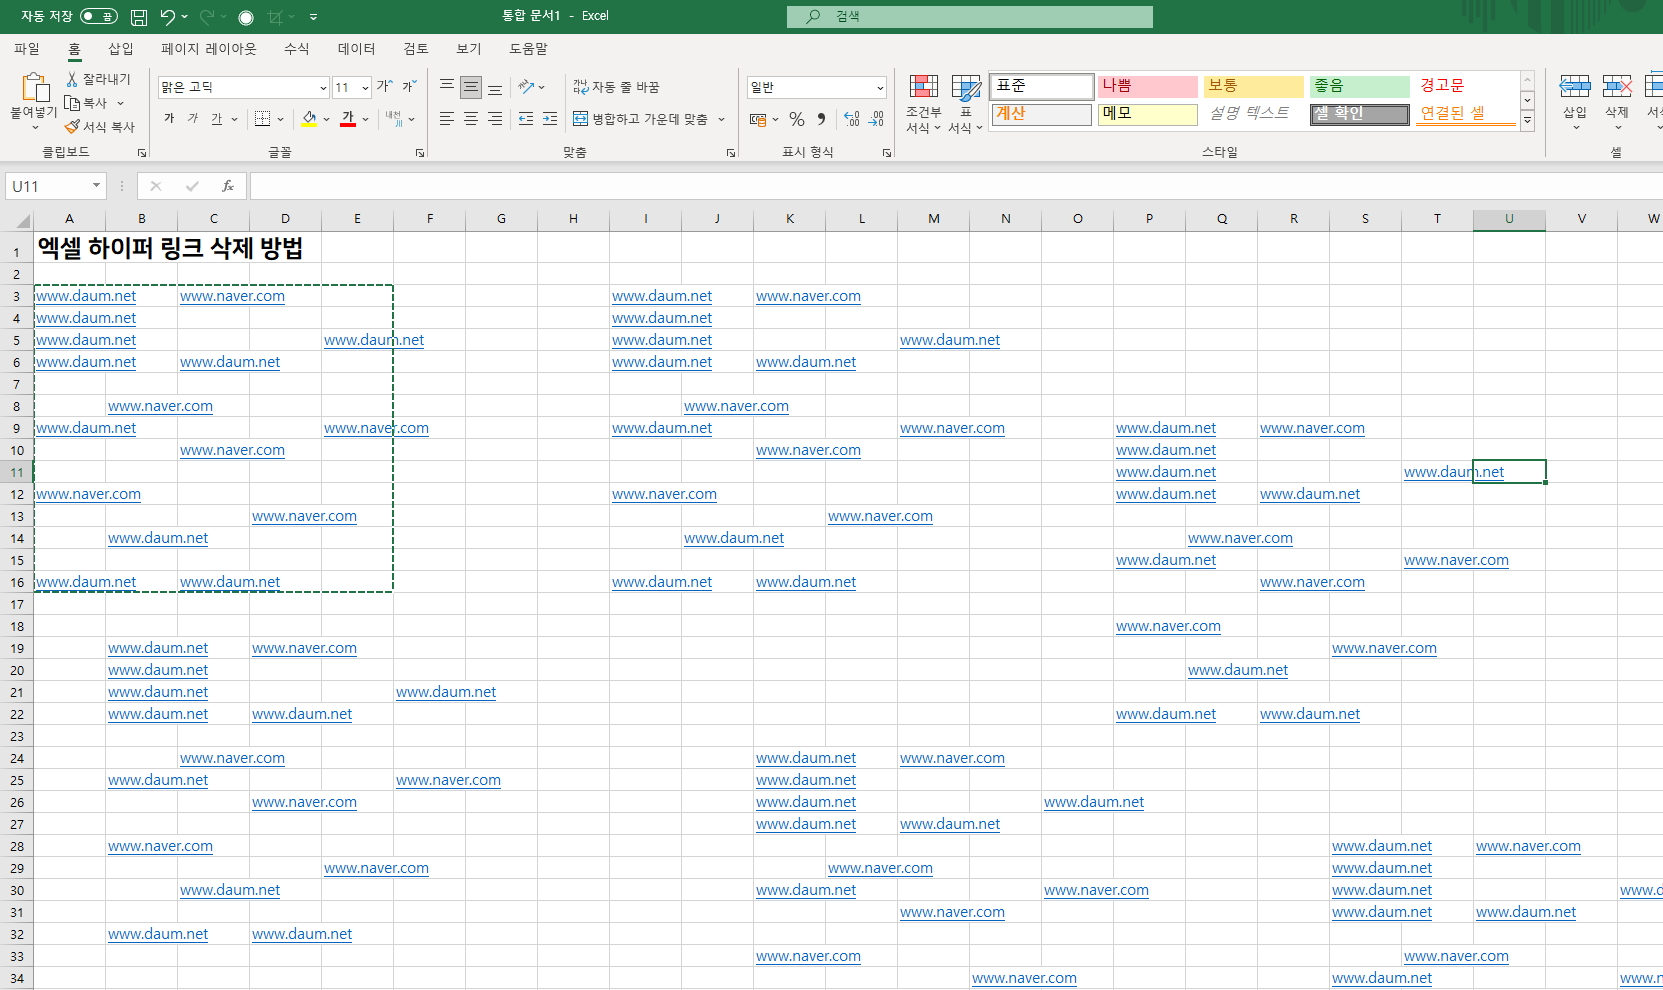1663x990 pixels.
Task: Open the 보기 ribbon tab
Action: pyautogui.click(x=469, y=49)
